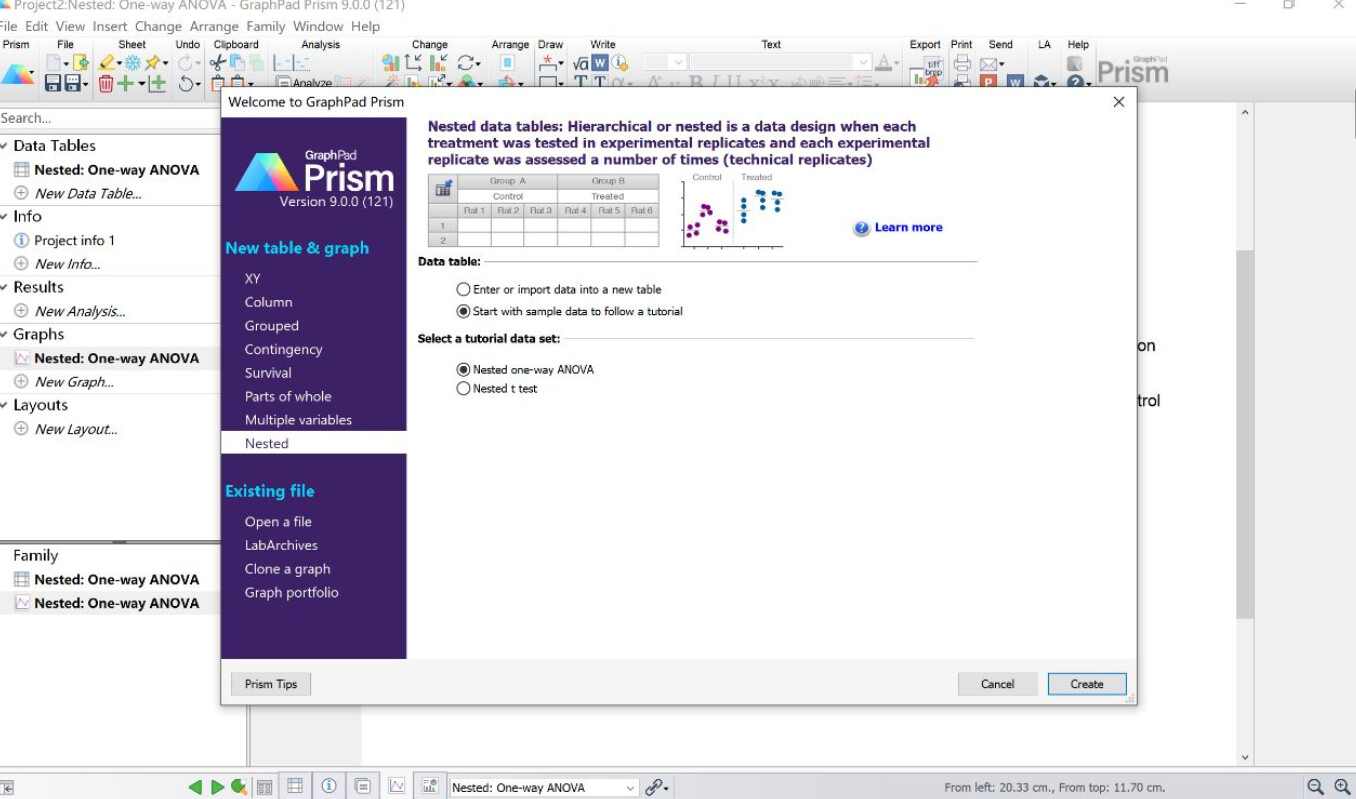Screen dimensions: 1356x799
Task: Click the Send to Word icon
Action: pos(1015,80)
